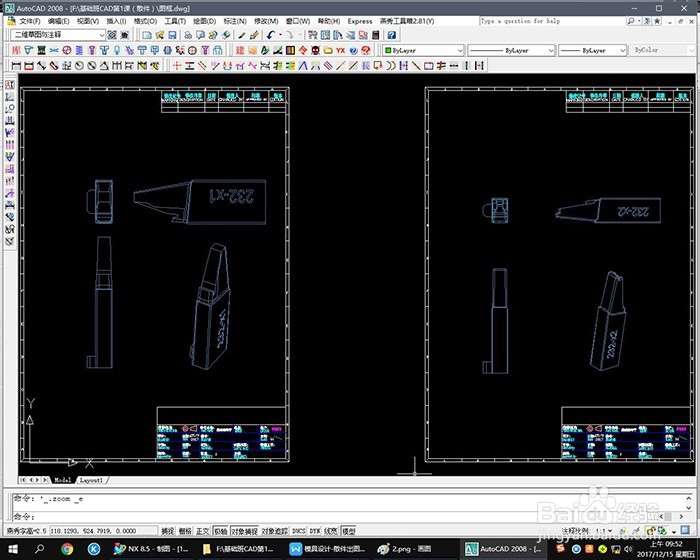
Task: Toggle the 极轴 polar tracking button
Action: click(x=220, y=531)
